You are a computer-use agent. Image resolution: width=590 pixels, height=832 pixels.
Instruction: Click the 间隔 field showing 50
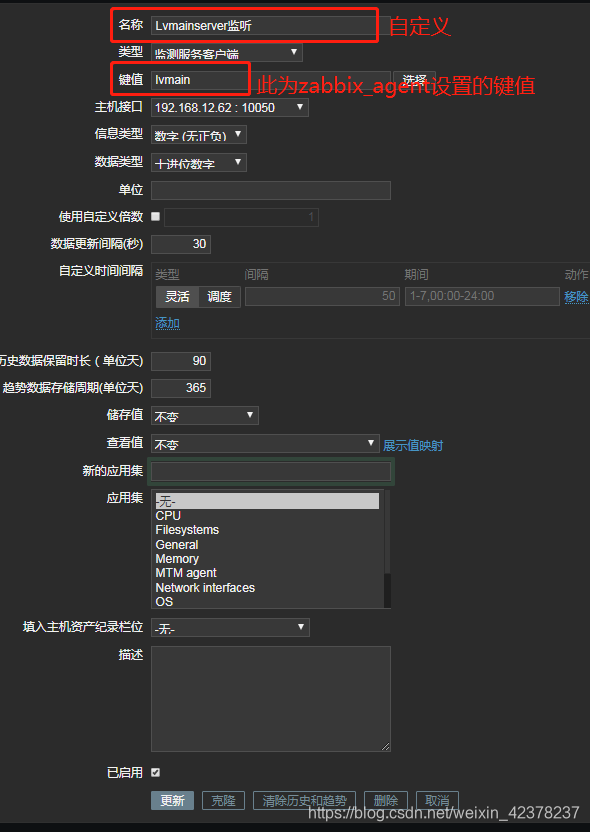[322, 297]
